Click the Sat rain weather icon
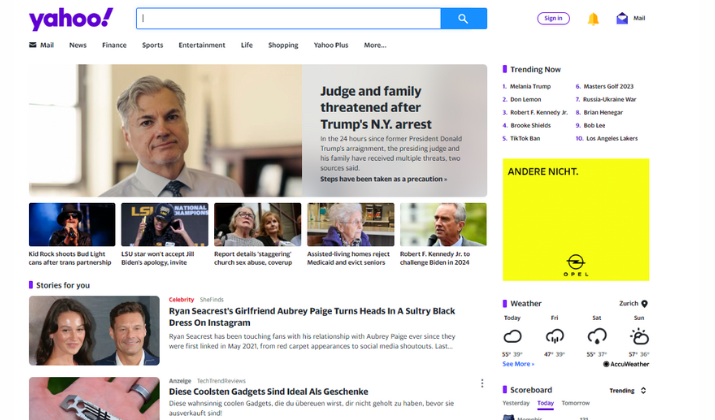Screen dimensions: 715x420 coord(596,337)
